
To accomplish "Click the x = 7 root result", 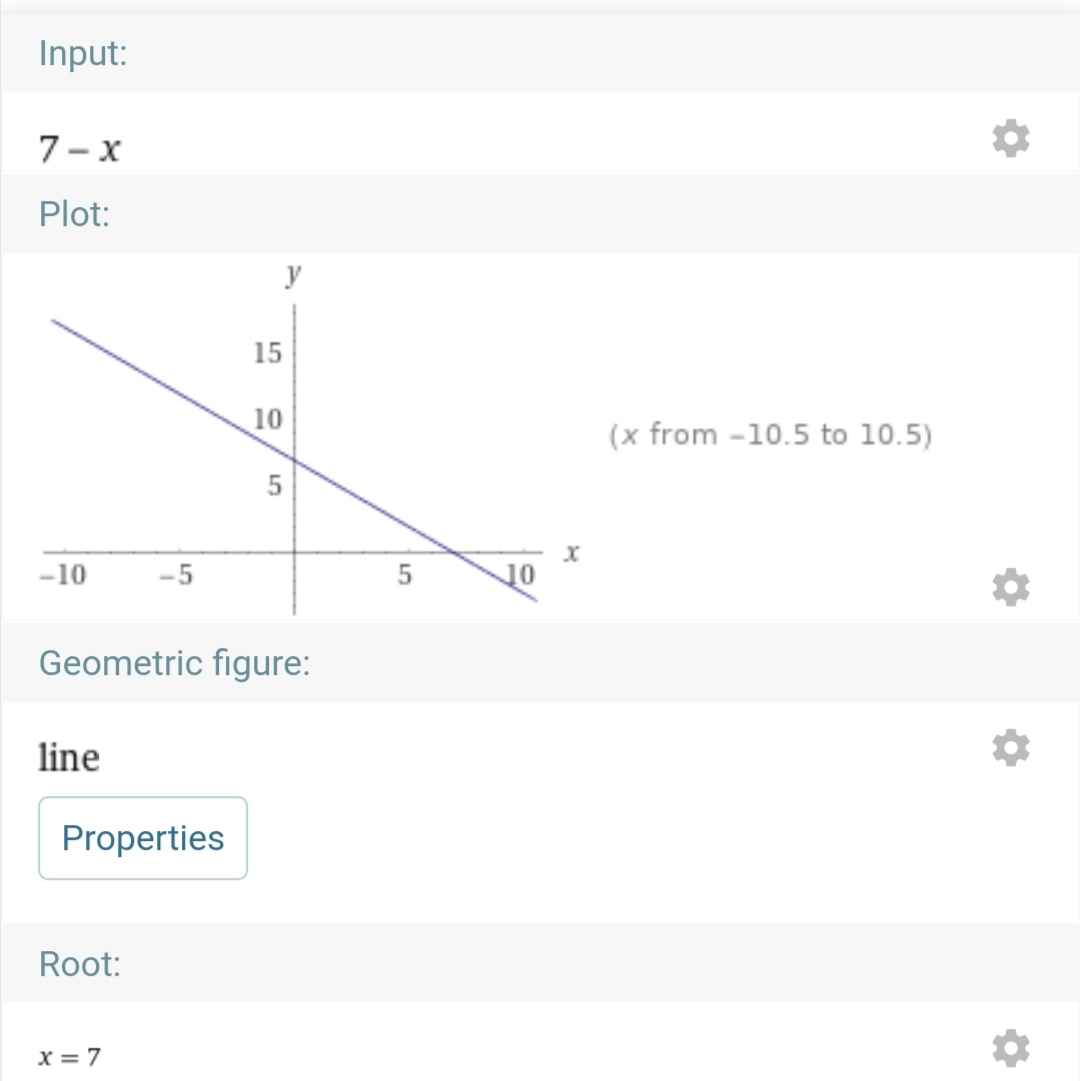I will [x=69, y=1056].
